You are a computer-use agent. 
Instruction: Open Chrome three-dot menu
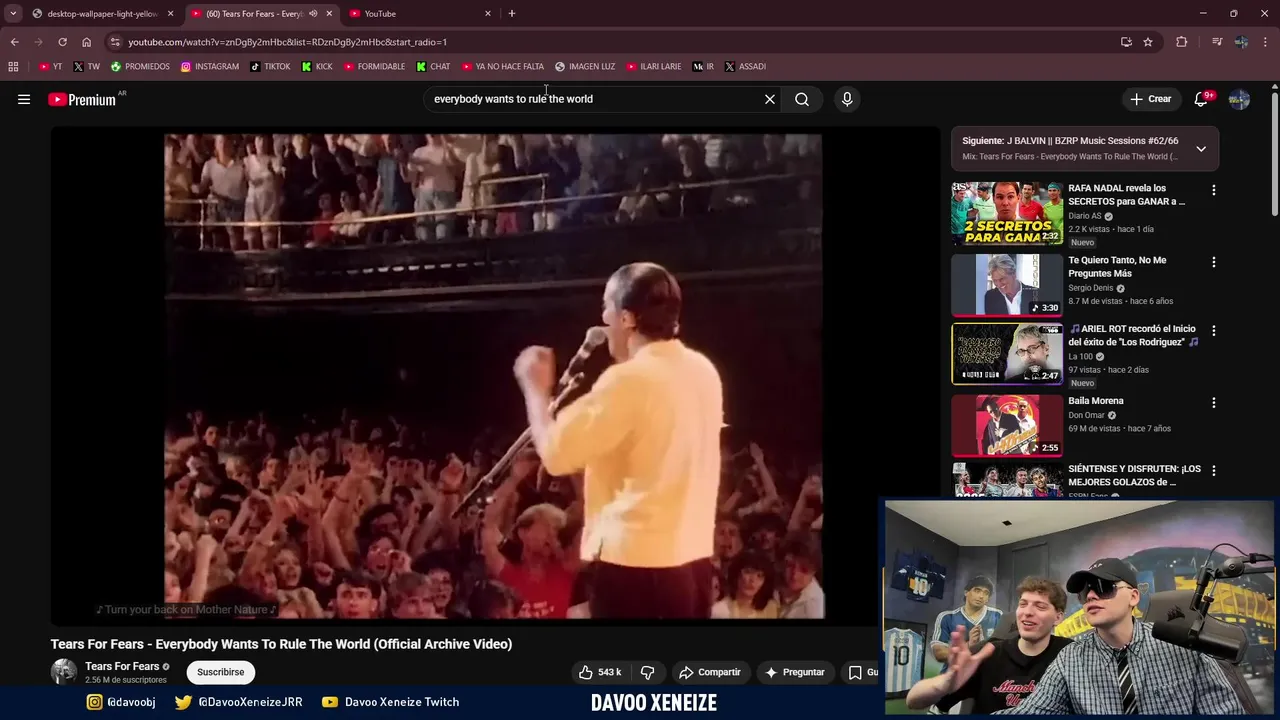(1266, 42)
